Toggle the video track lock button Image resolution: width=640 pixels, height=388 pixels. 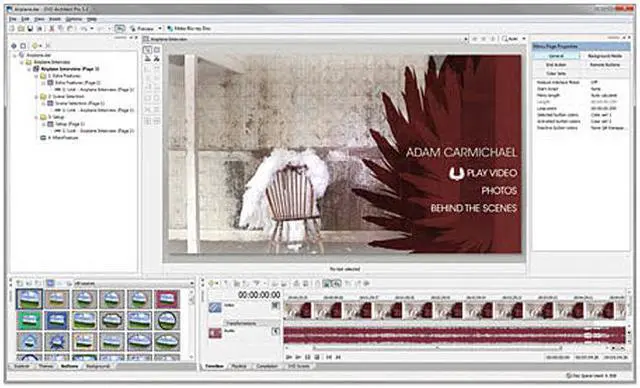point(276,306)
